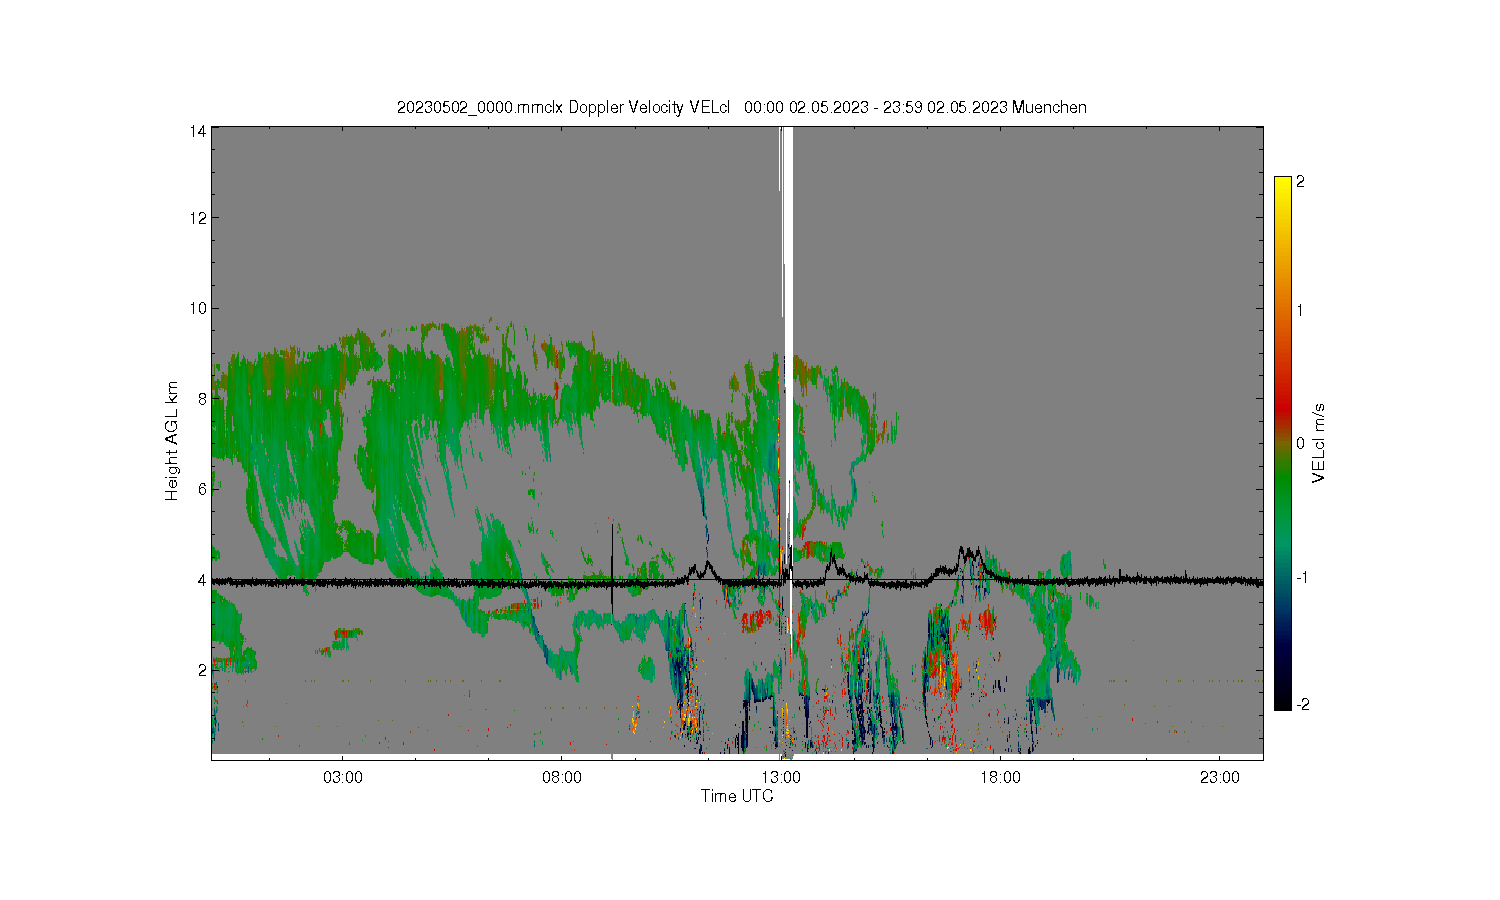Click the 13:00 time tick label

click(781, 777)
